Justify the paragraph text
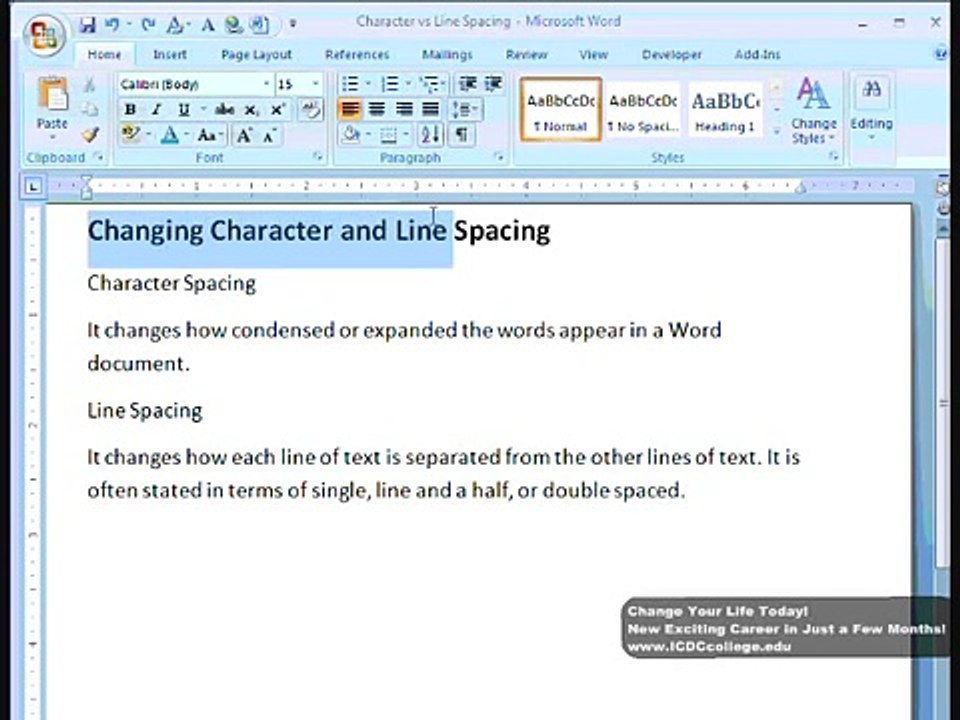The height and width of the screenshot is (720, 960). (430, 110)
